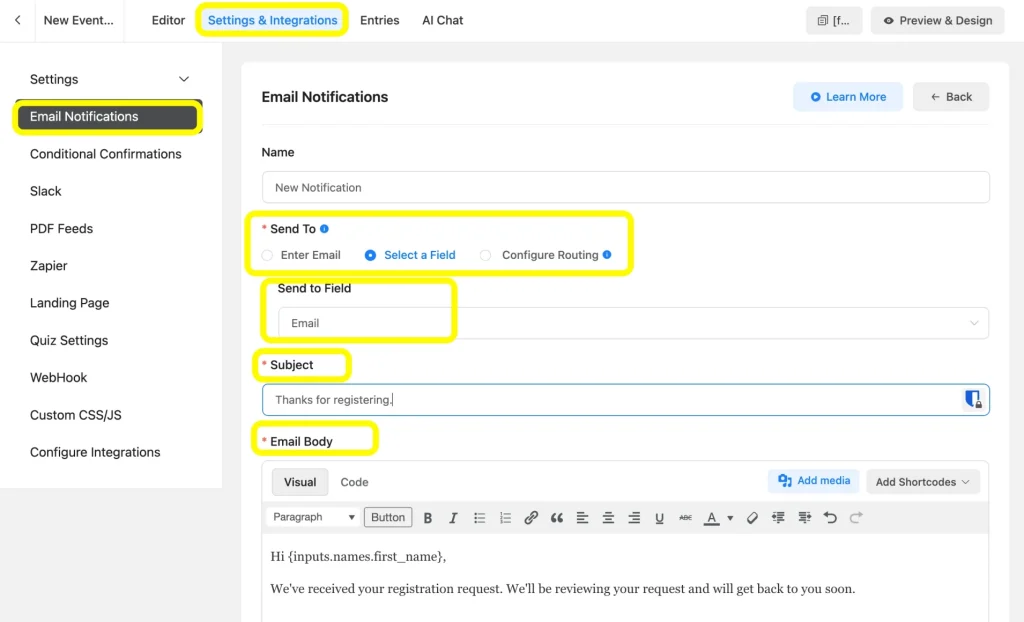
Task: Insert a link using the chain icon
Action: 531,517
